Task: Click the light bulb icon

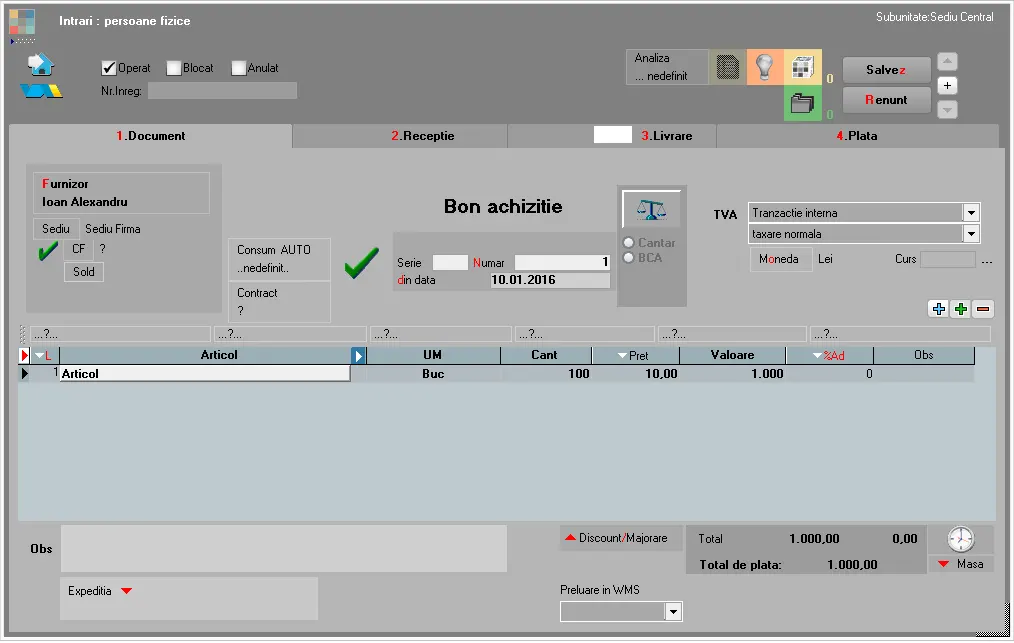Action: click(764, 66)
